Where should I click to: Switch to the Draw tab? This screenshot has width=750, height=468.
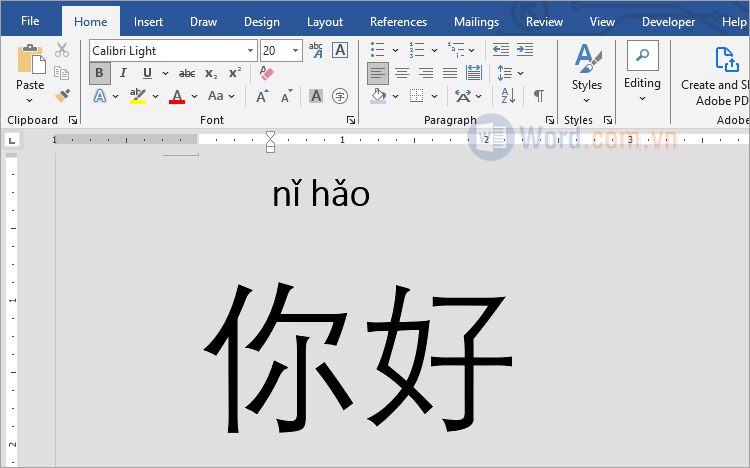click(203, 22)
